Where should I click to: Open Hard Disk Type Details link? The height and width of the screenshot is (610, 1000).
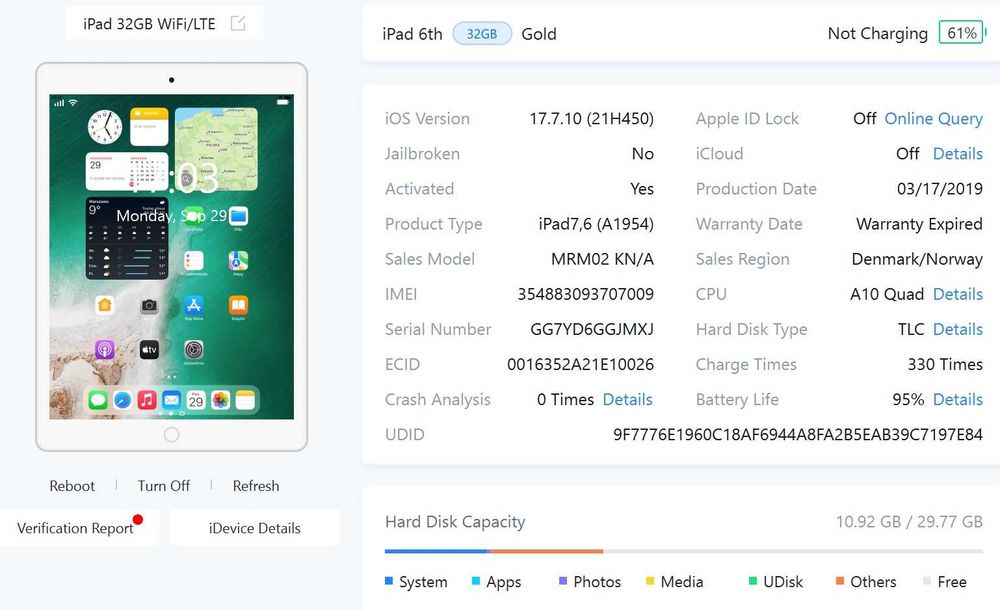958,329
